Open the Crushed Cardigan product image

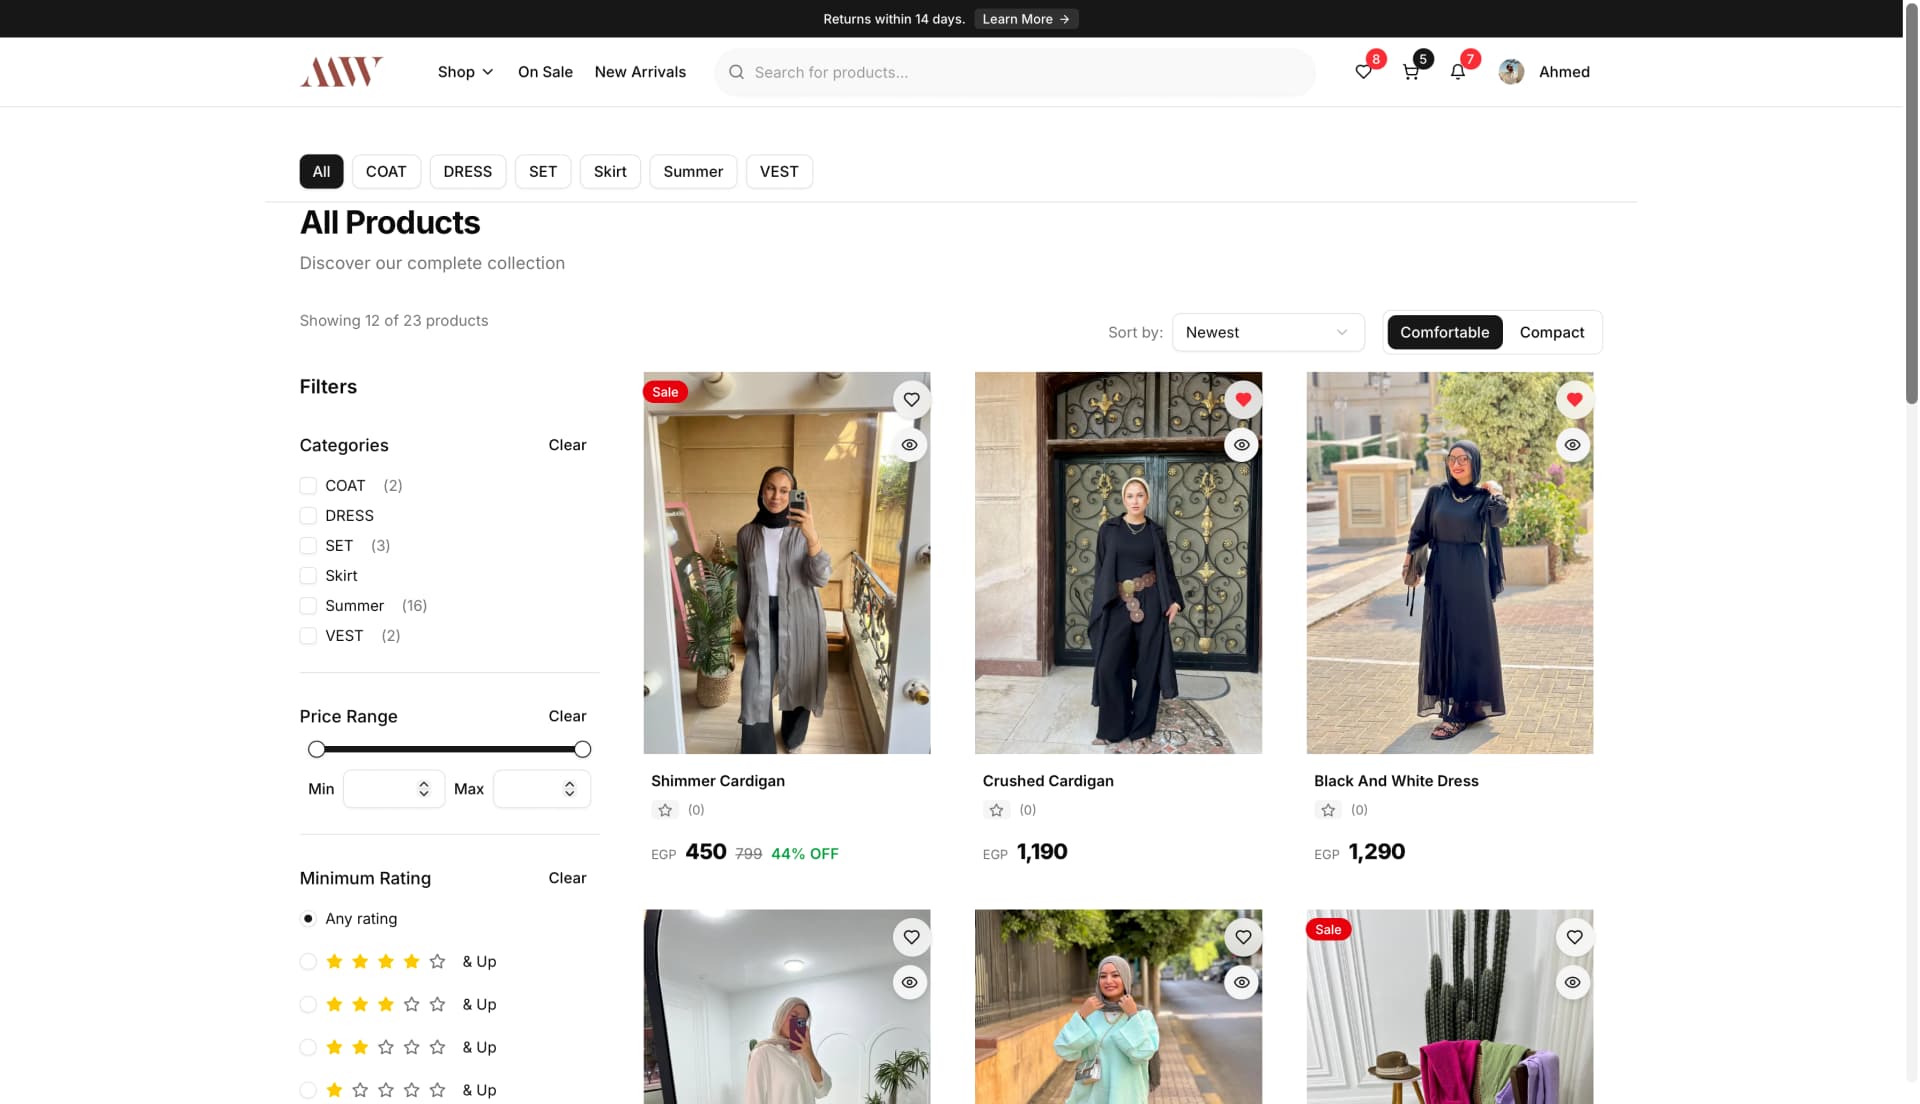tap(1118, 563)
